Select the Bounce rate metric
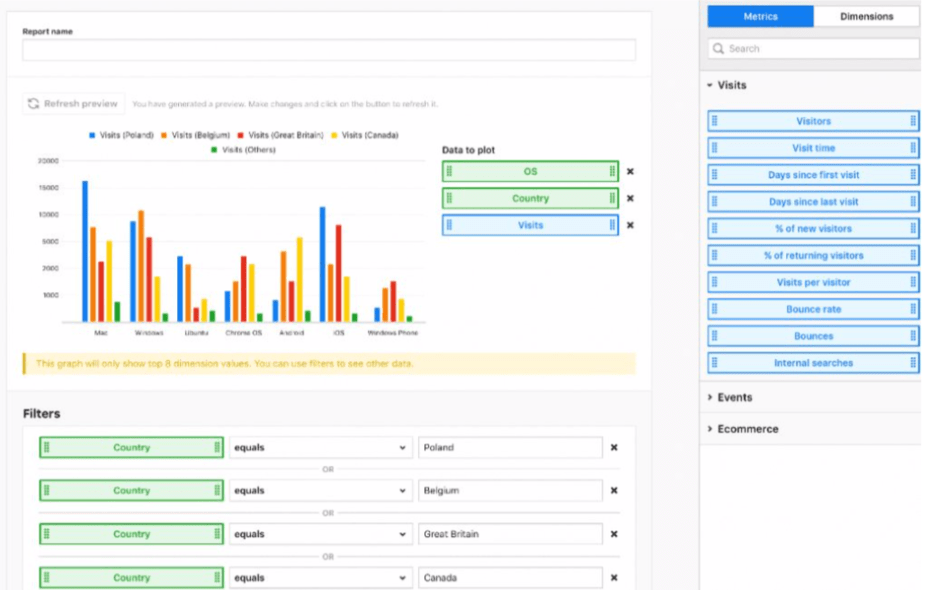The image size is (930, 590). pos(813,310)
